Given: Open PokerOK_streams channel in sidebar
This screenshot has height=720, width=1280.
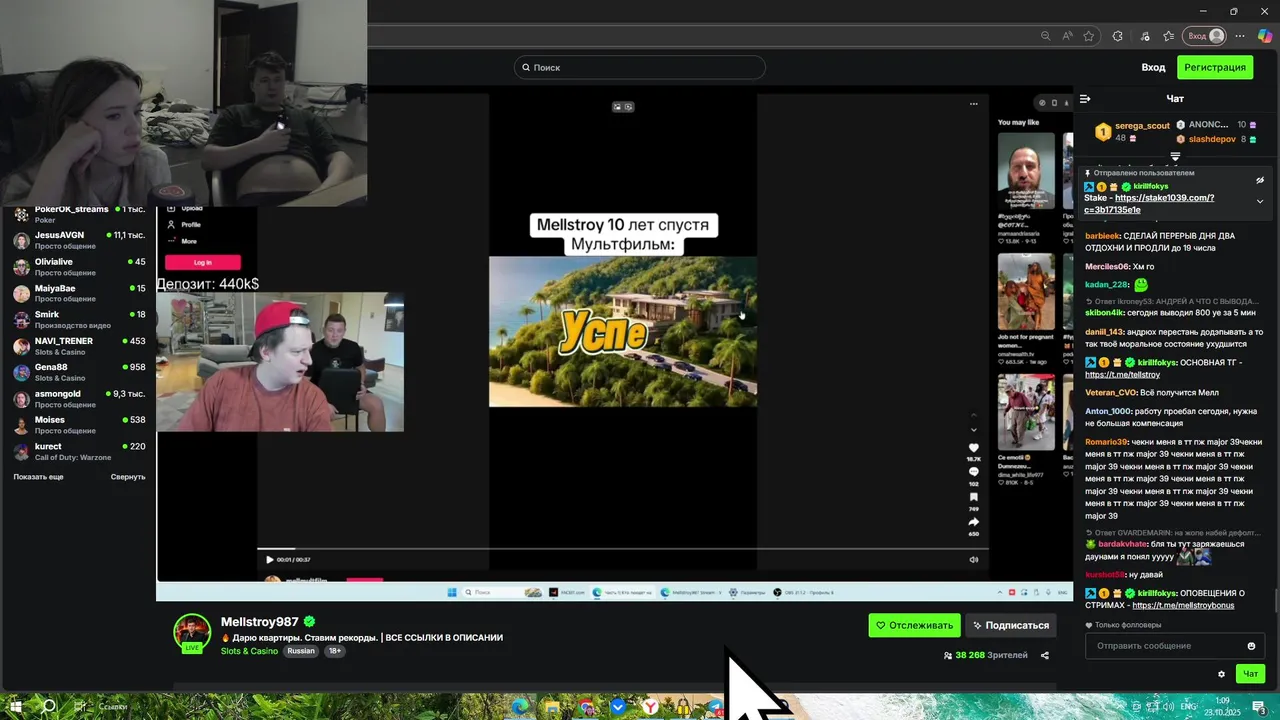Looking at the screenshot, I should tap(79, 214).
